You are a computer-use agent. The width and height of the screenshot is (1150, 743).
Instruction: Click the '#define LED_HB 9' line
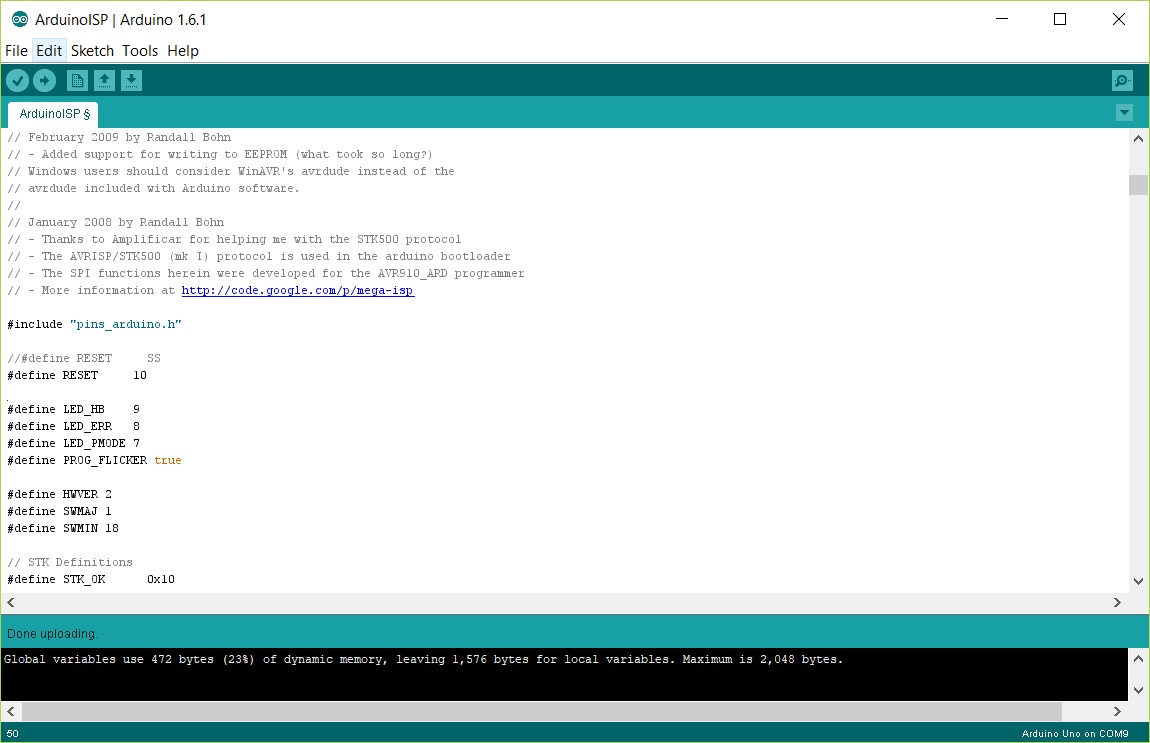pos(73,409)
